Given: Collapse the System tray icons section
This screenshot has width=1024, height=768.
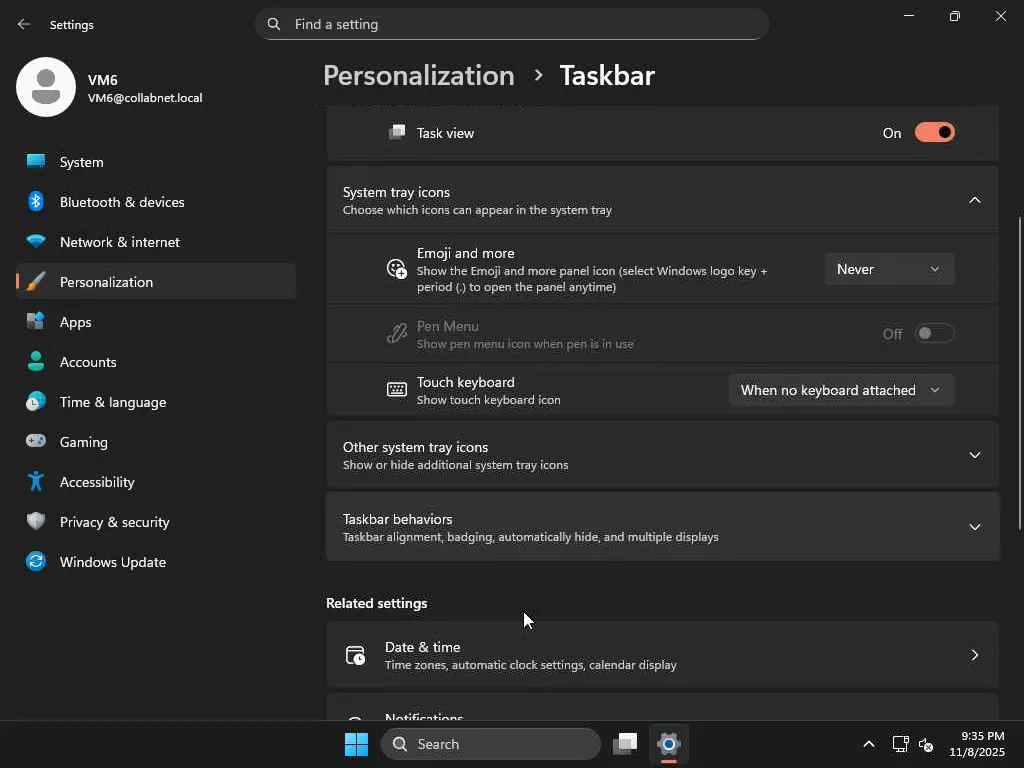Looking at the screenshot, I should tap(974, 200).
